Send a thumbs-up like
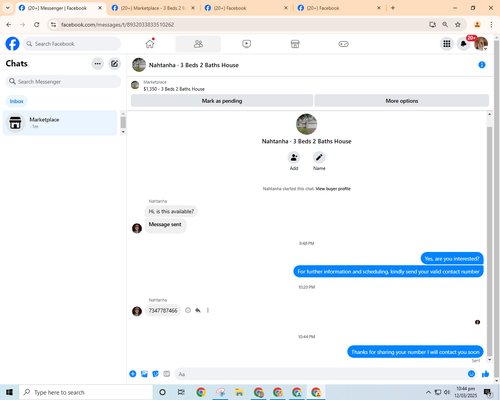This screenshot has width=500, height=400. click(485, 374)
